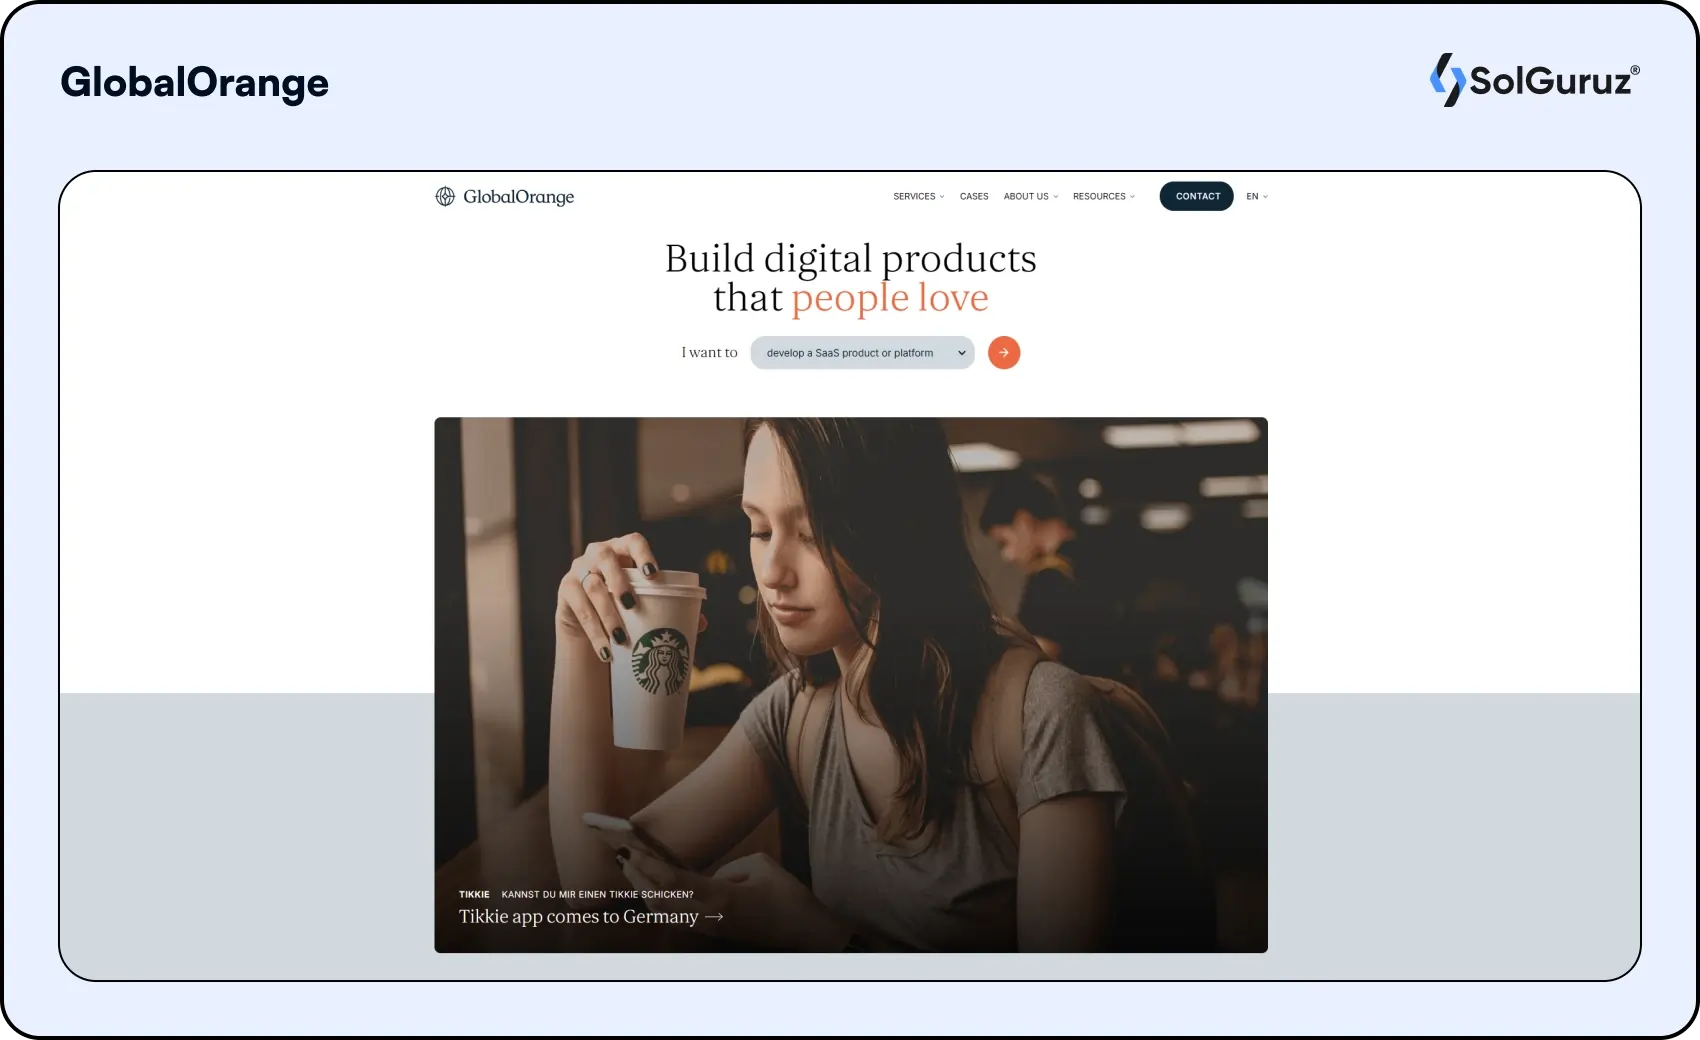The height and width of the screenshot is (1040, 1700).
Task: Click the GlobalOrange globe logo icon
Action: click(443, 197)
